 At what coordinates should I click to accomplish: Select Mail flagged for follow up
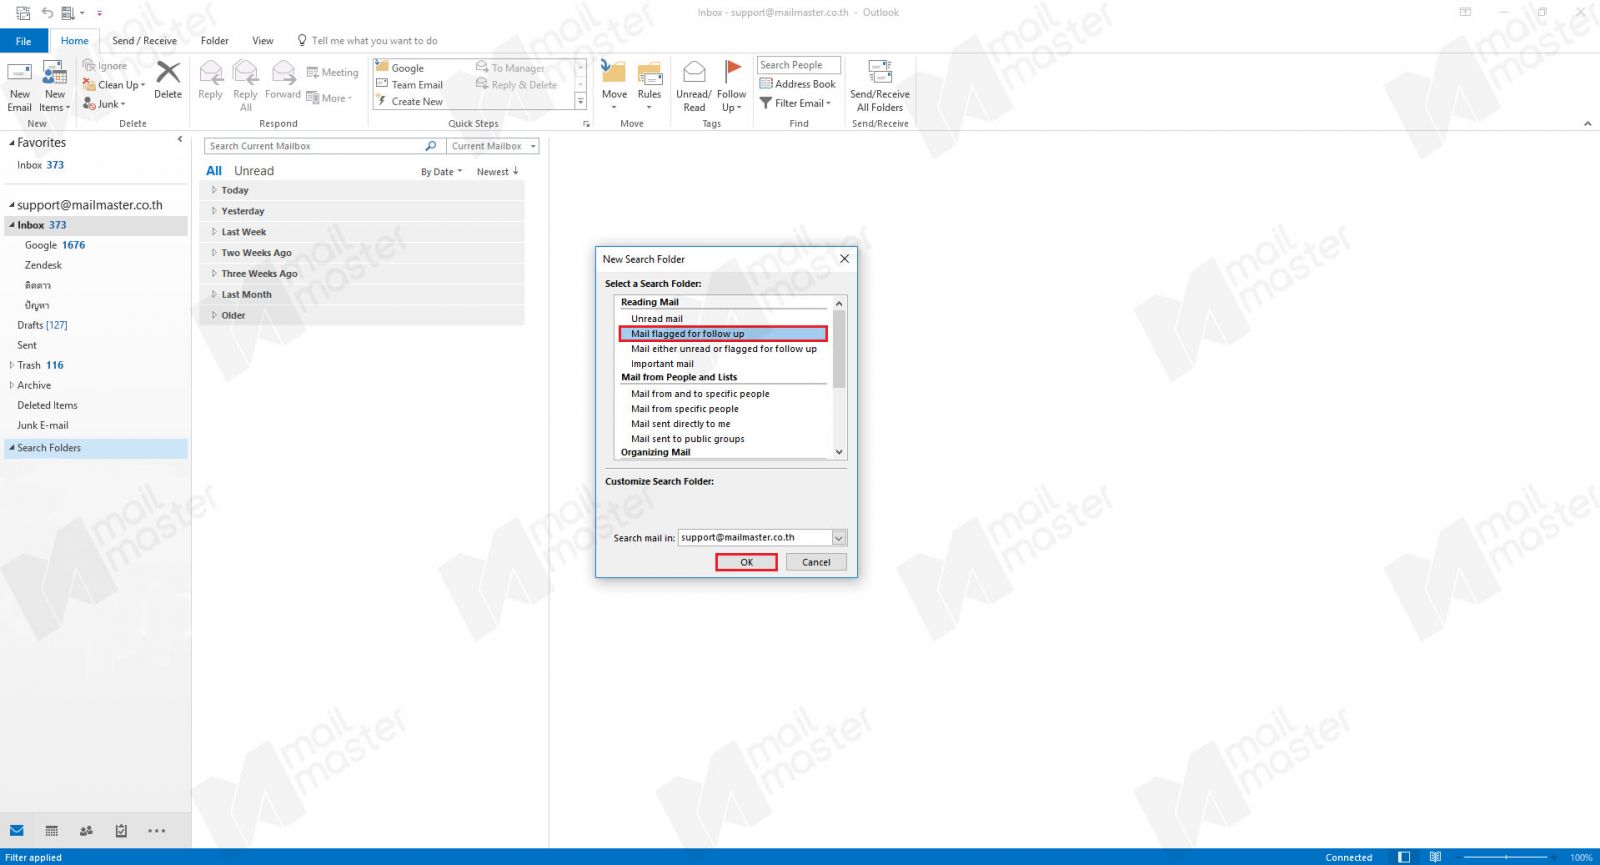click(x=723, y=334)
